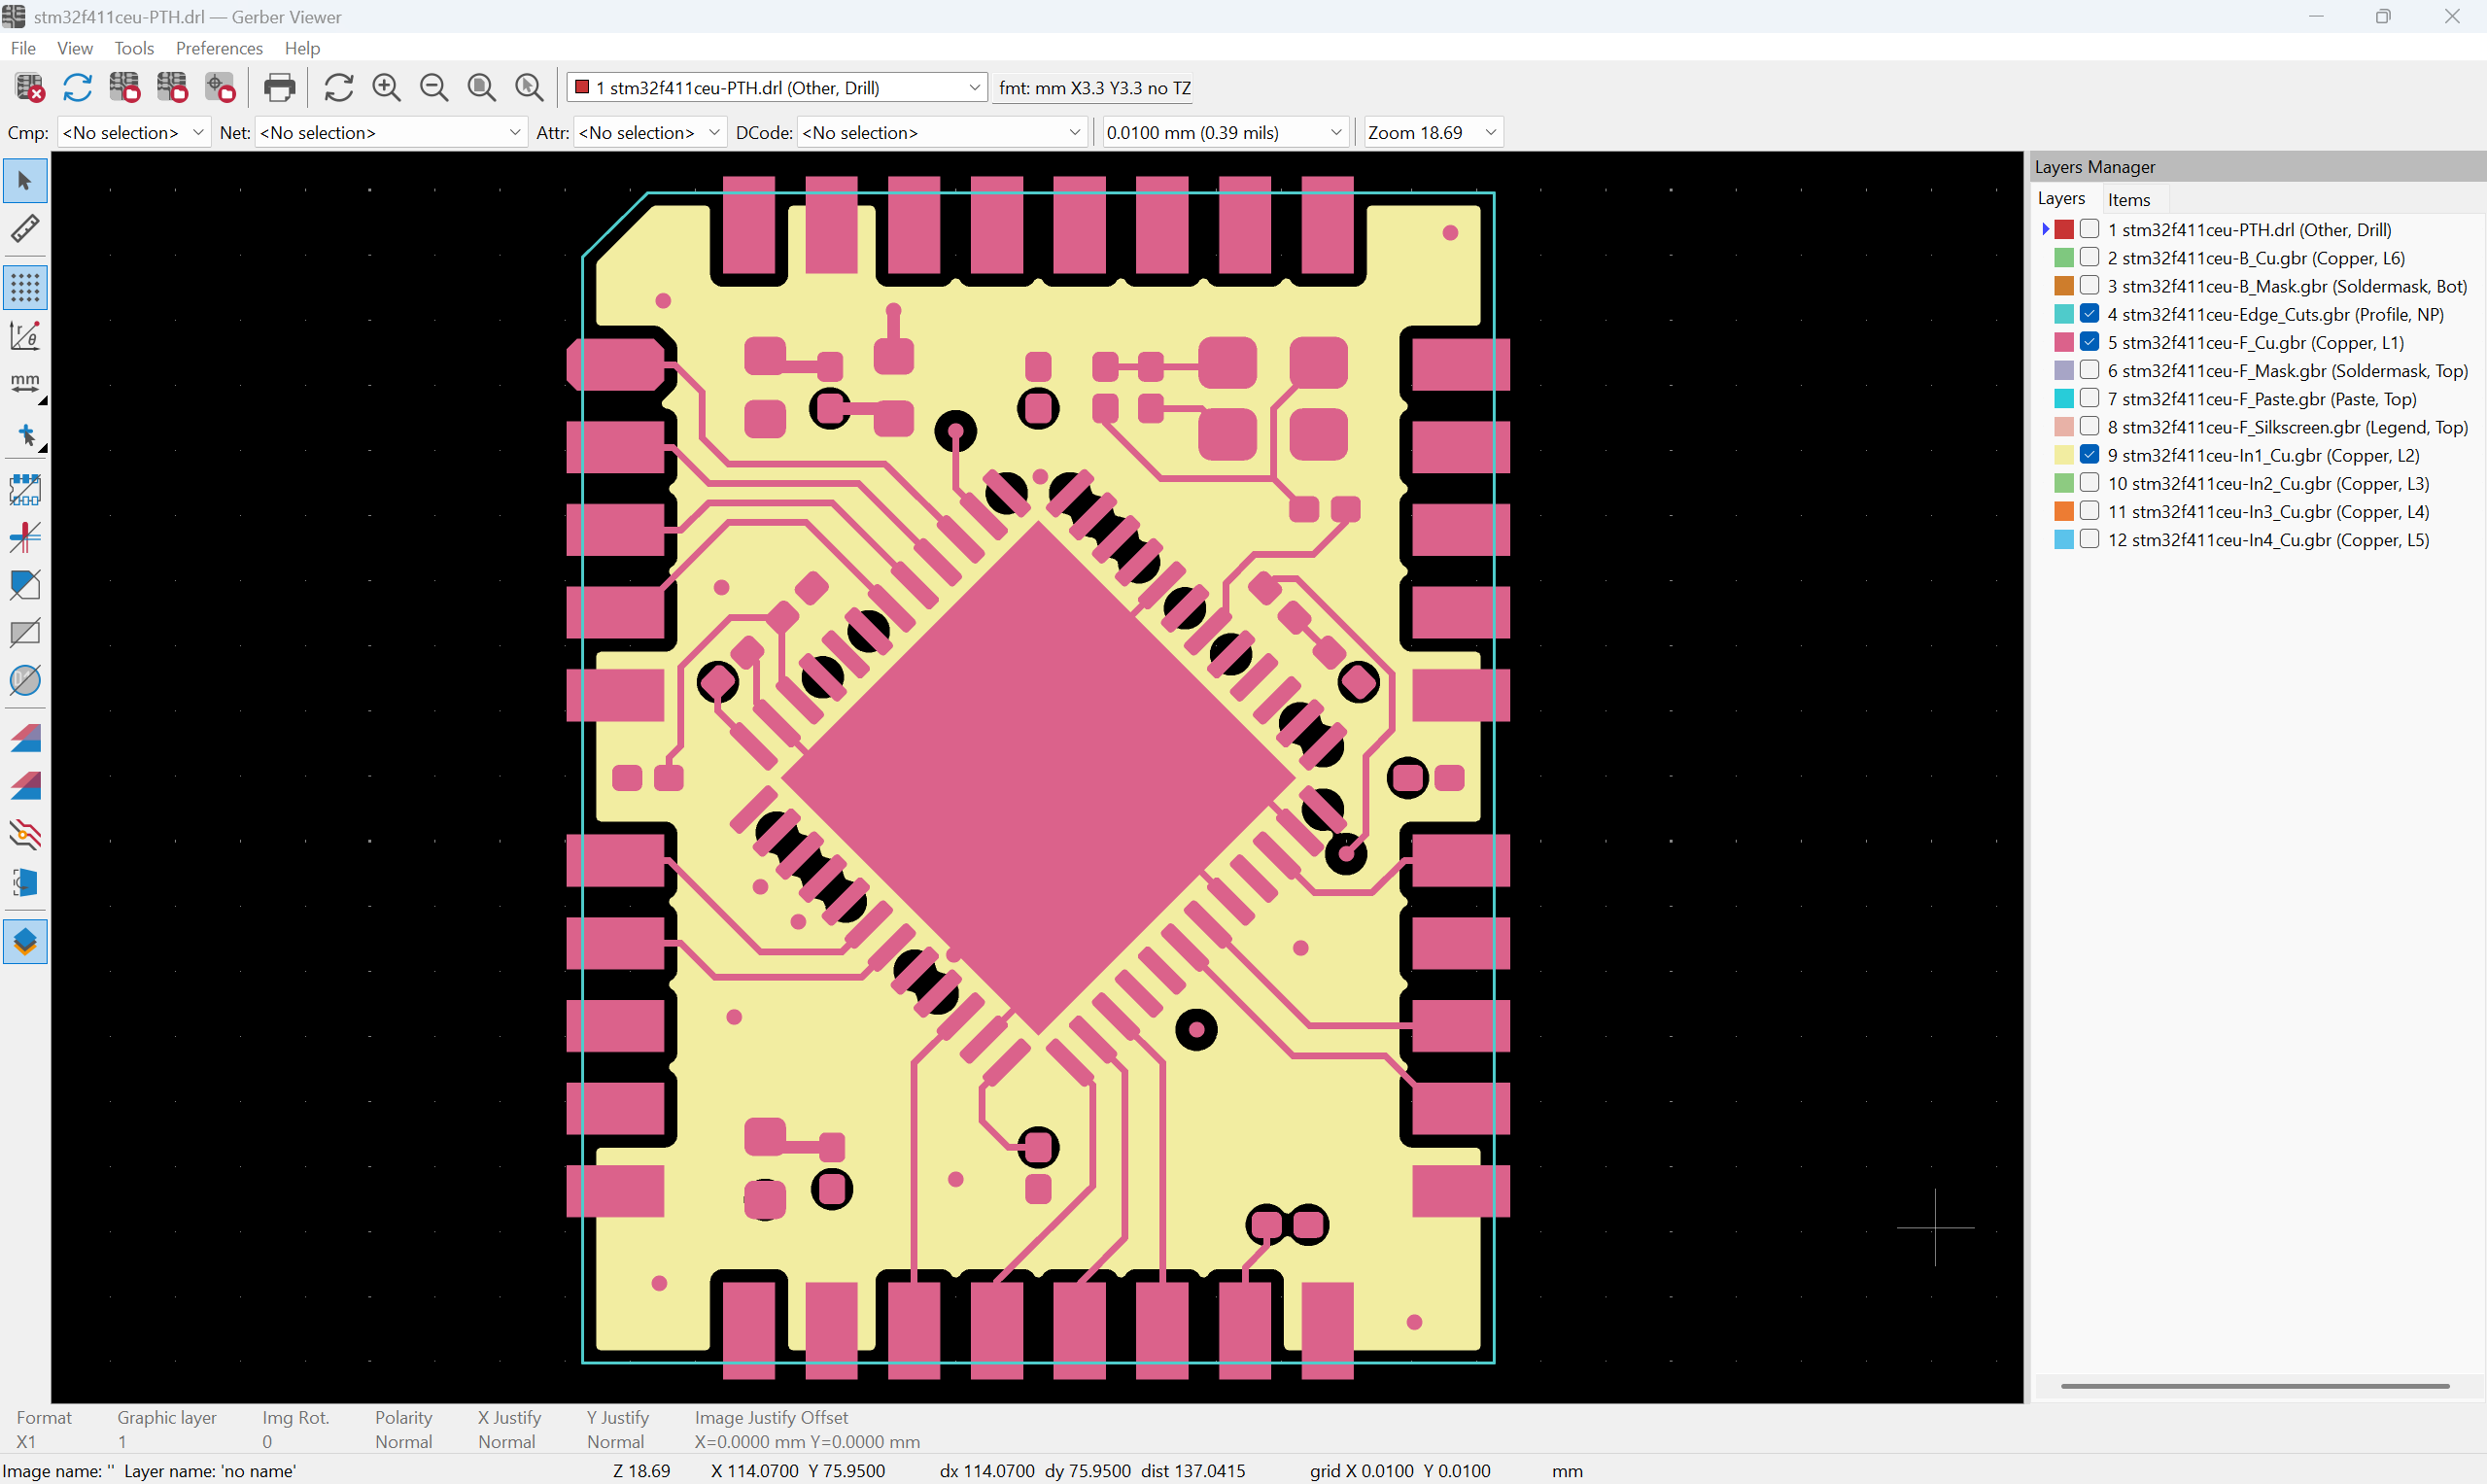Open the Preferences menu

click(x=219, y=48)
